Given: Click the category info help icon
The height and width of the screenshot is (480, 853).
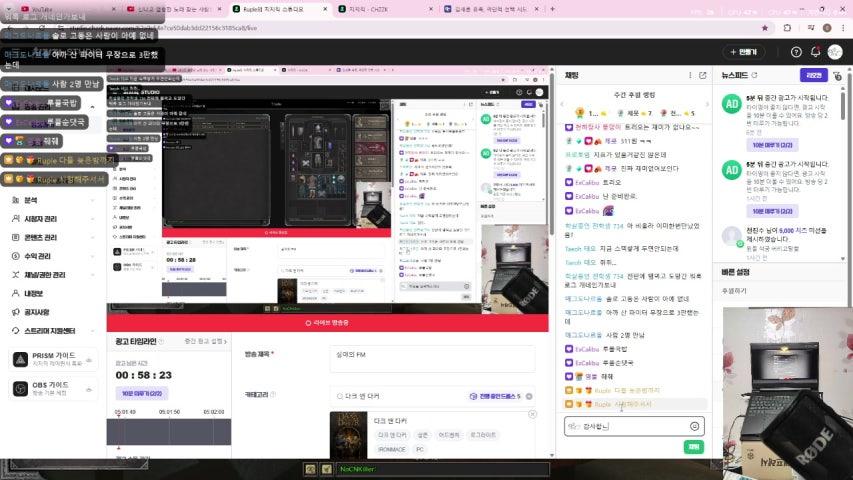Looking at the screenshot, I should [273, 395].
